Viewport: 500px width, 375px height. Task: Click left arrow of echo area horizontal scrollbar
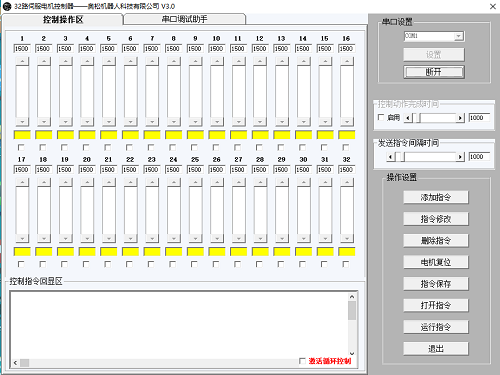[15, 363]
